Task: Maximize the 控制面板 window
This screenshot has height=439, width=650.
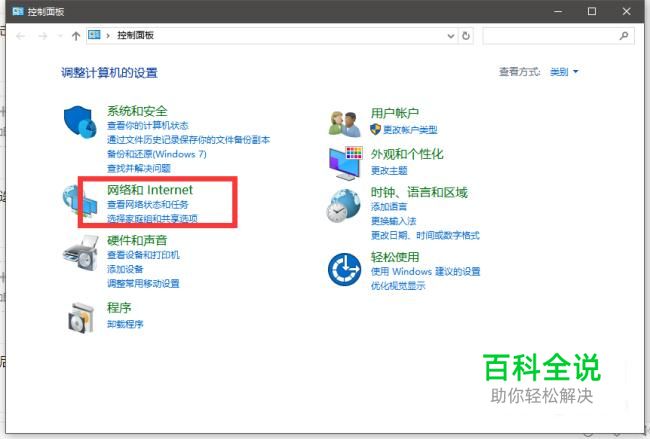Action: (592, 11)
